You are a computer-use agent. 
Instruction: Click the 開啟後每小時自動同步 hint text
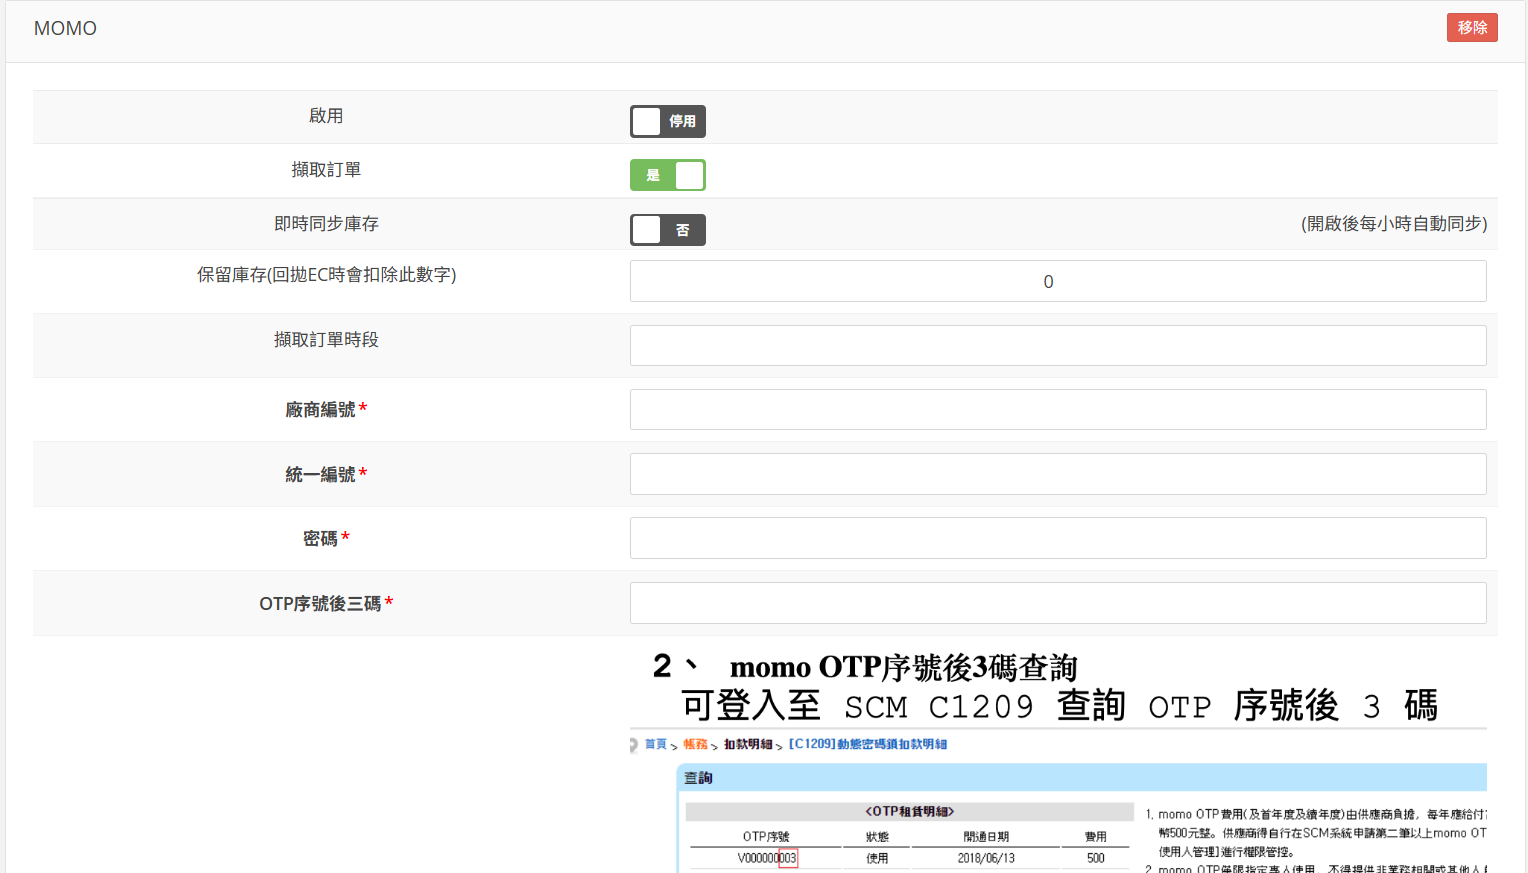pos(1393,224)
